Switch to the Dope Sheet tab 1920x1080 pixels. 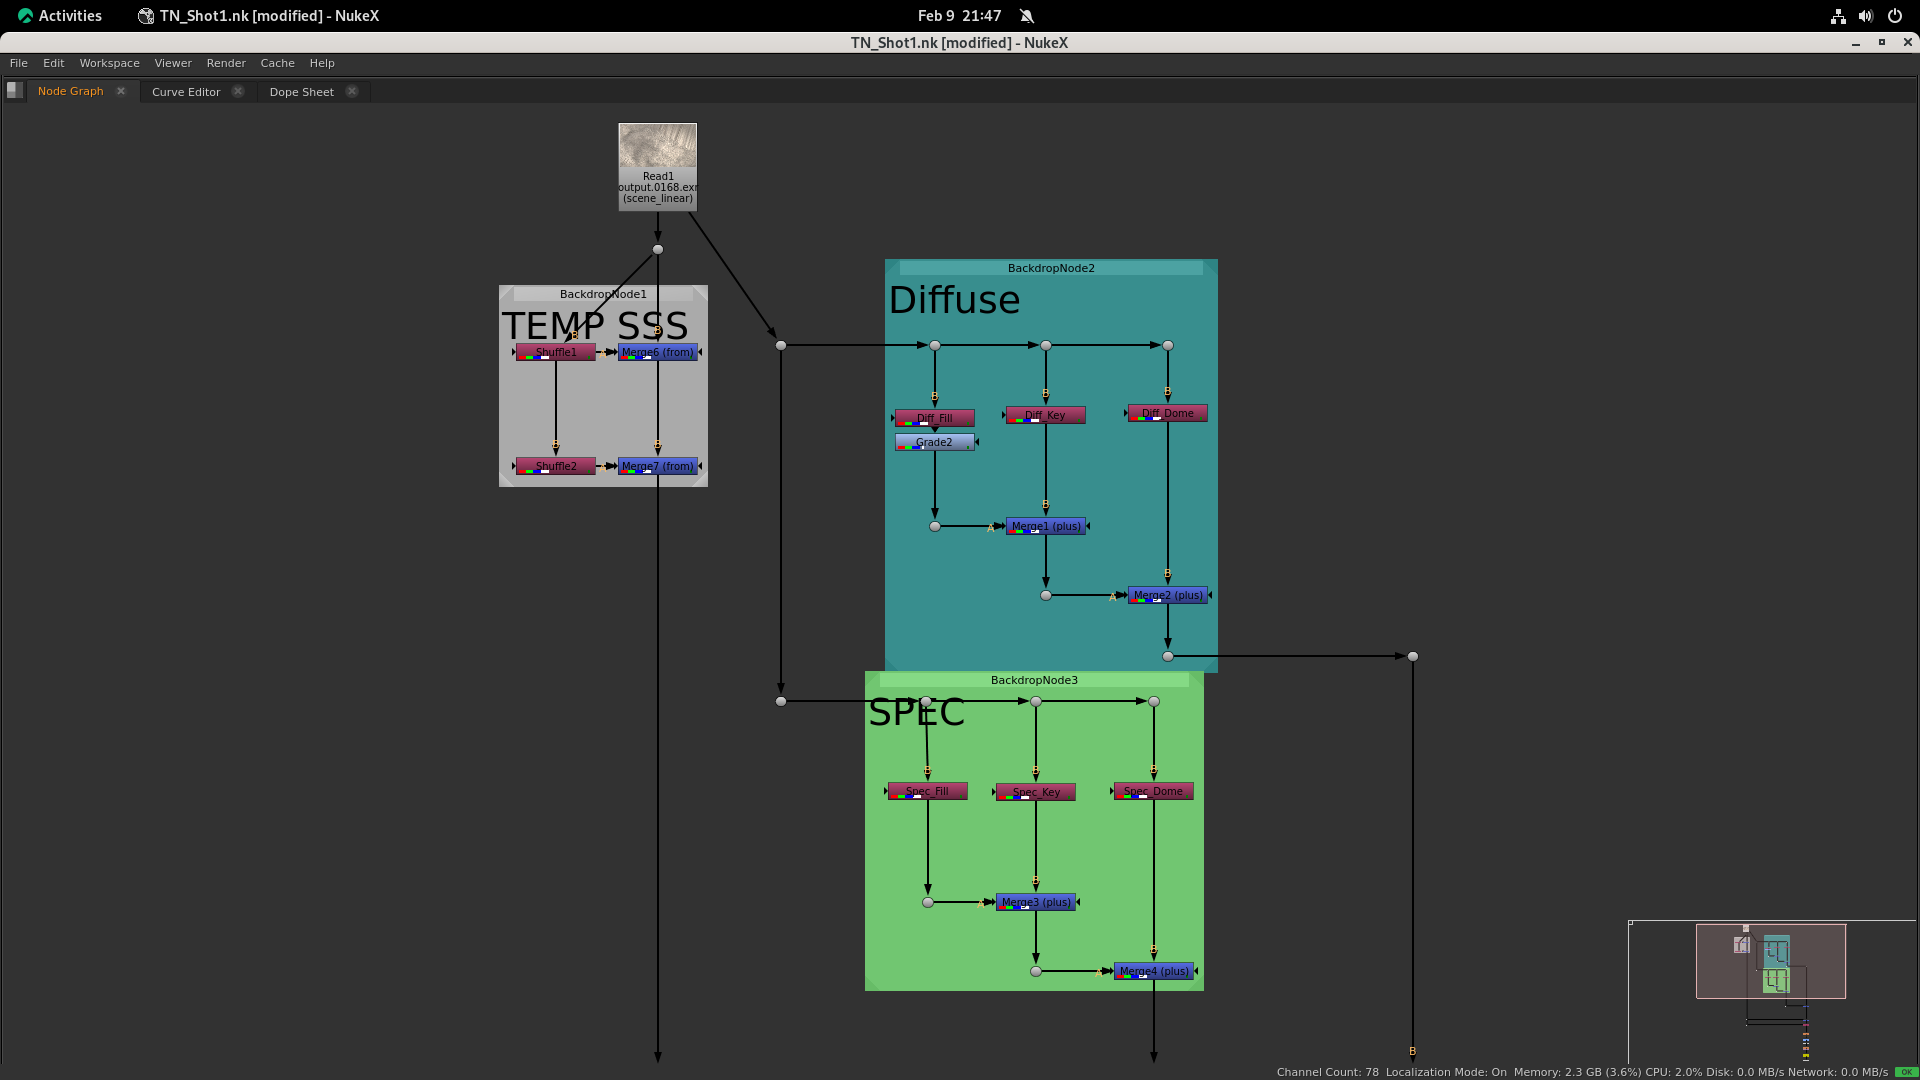pos(301,92)
